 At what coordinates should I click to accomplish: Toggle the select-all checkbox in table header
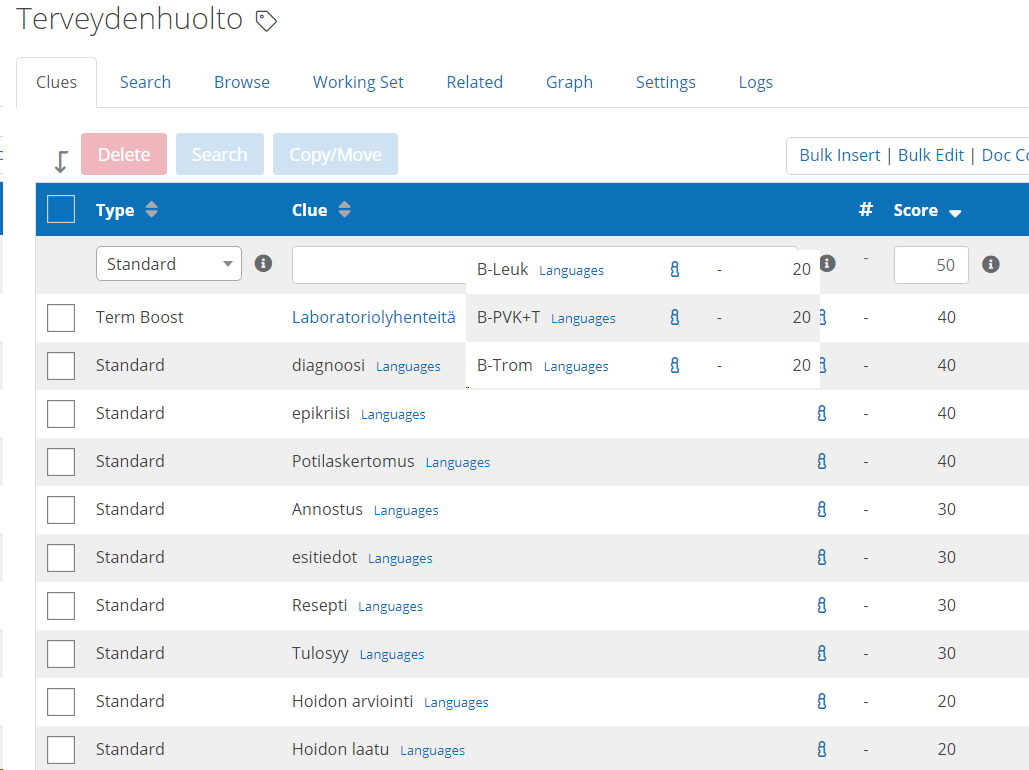[61, 209]
